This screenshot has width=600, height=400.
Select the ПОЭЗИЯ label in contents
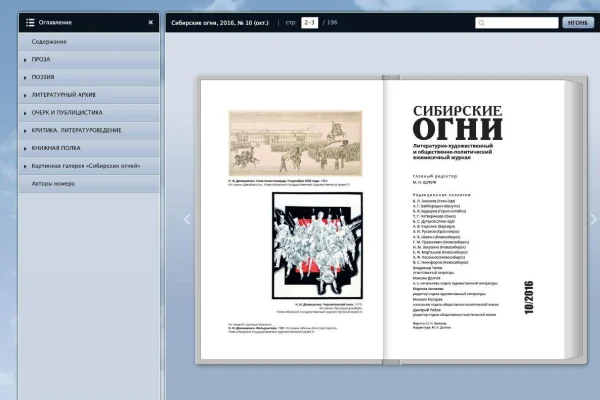pyautogui.click(x=43, y=77)
